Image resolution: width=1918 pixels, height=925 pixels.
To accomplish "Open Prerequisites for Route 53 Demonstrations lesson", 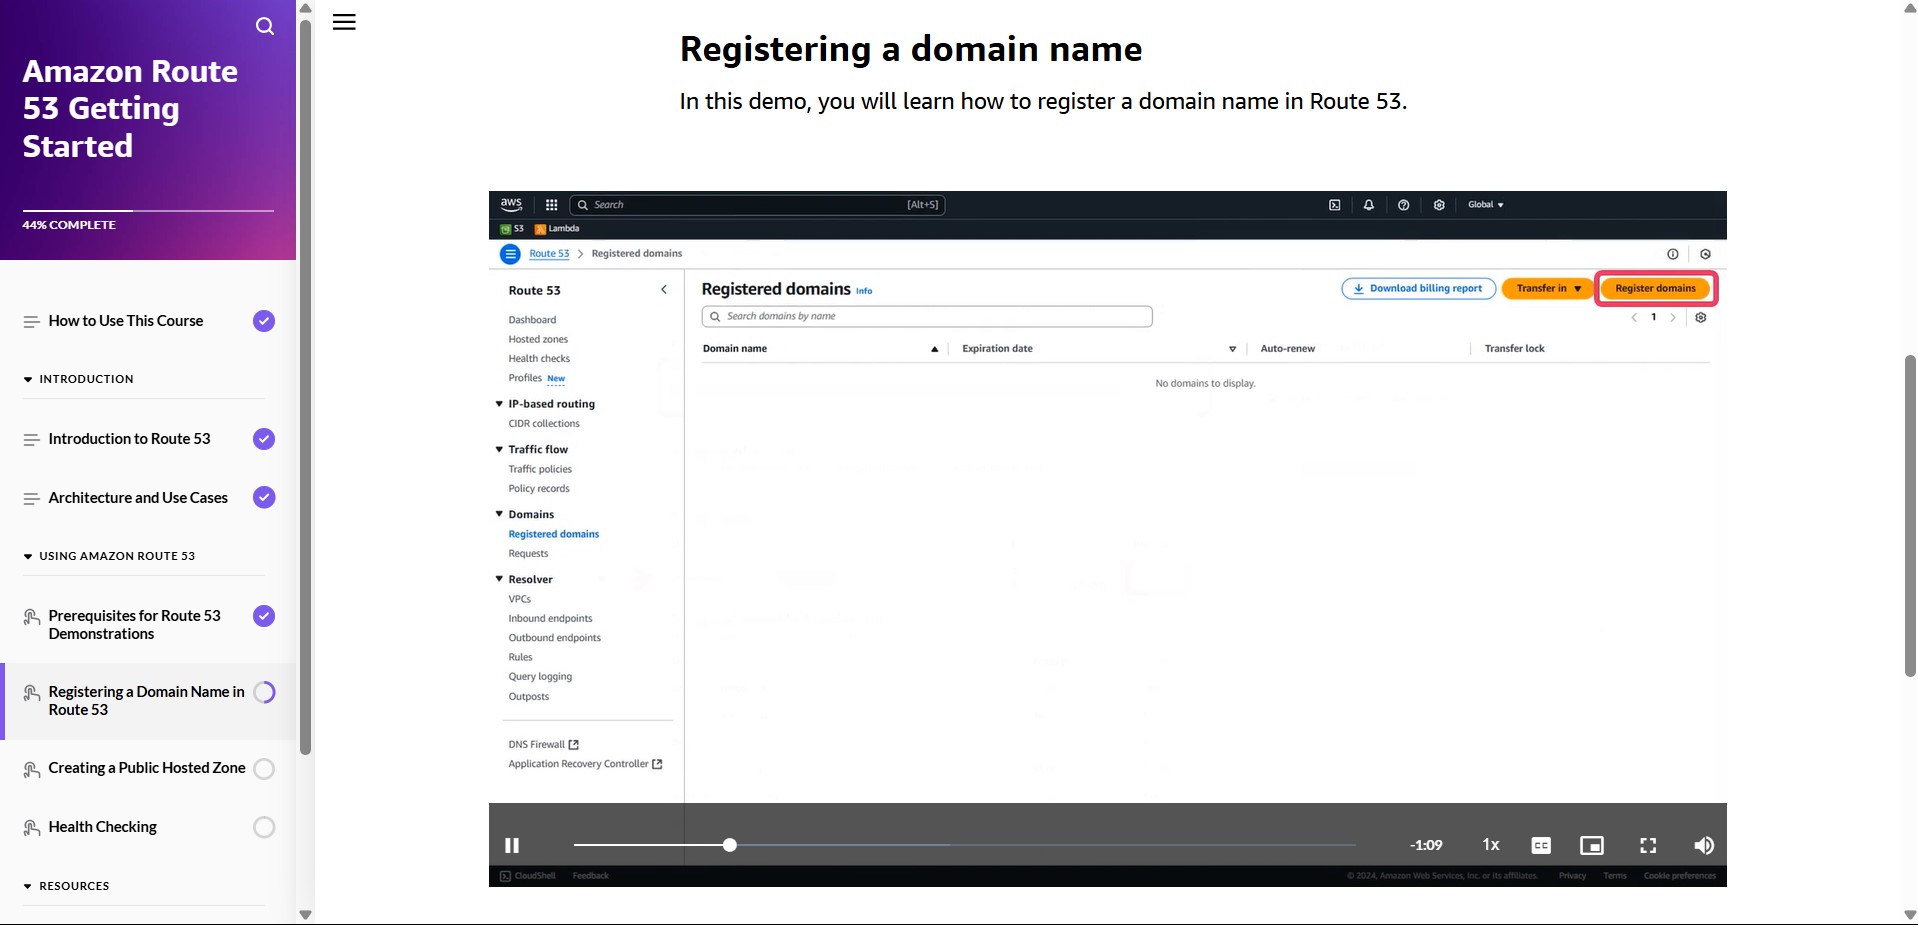I will (134, 625).
